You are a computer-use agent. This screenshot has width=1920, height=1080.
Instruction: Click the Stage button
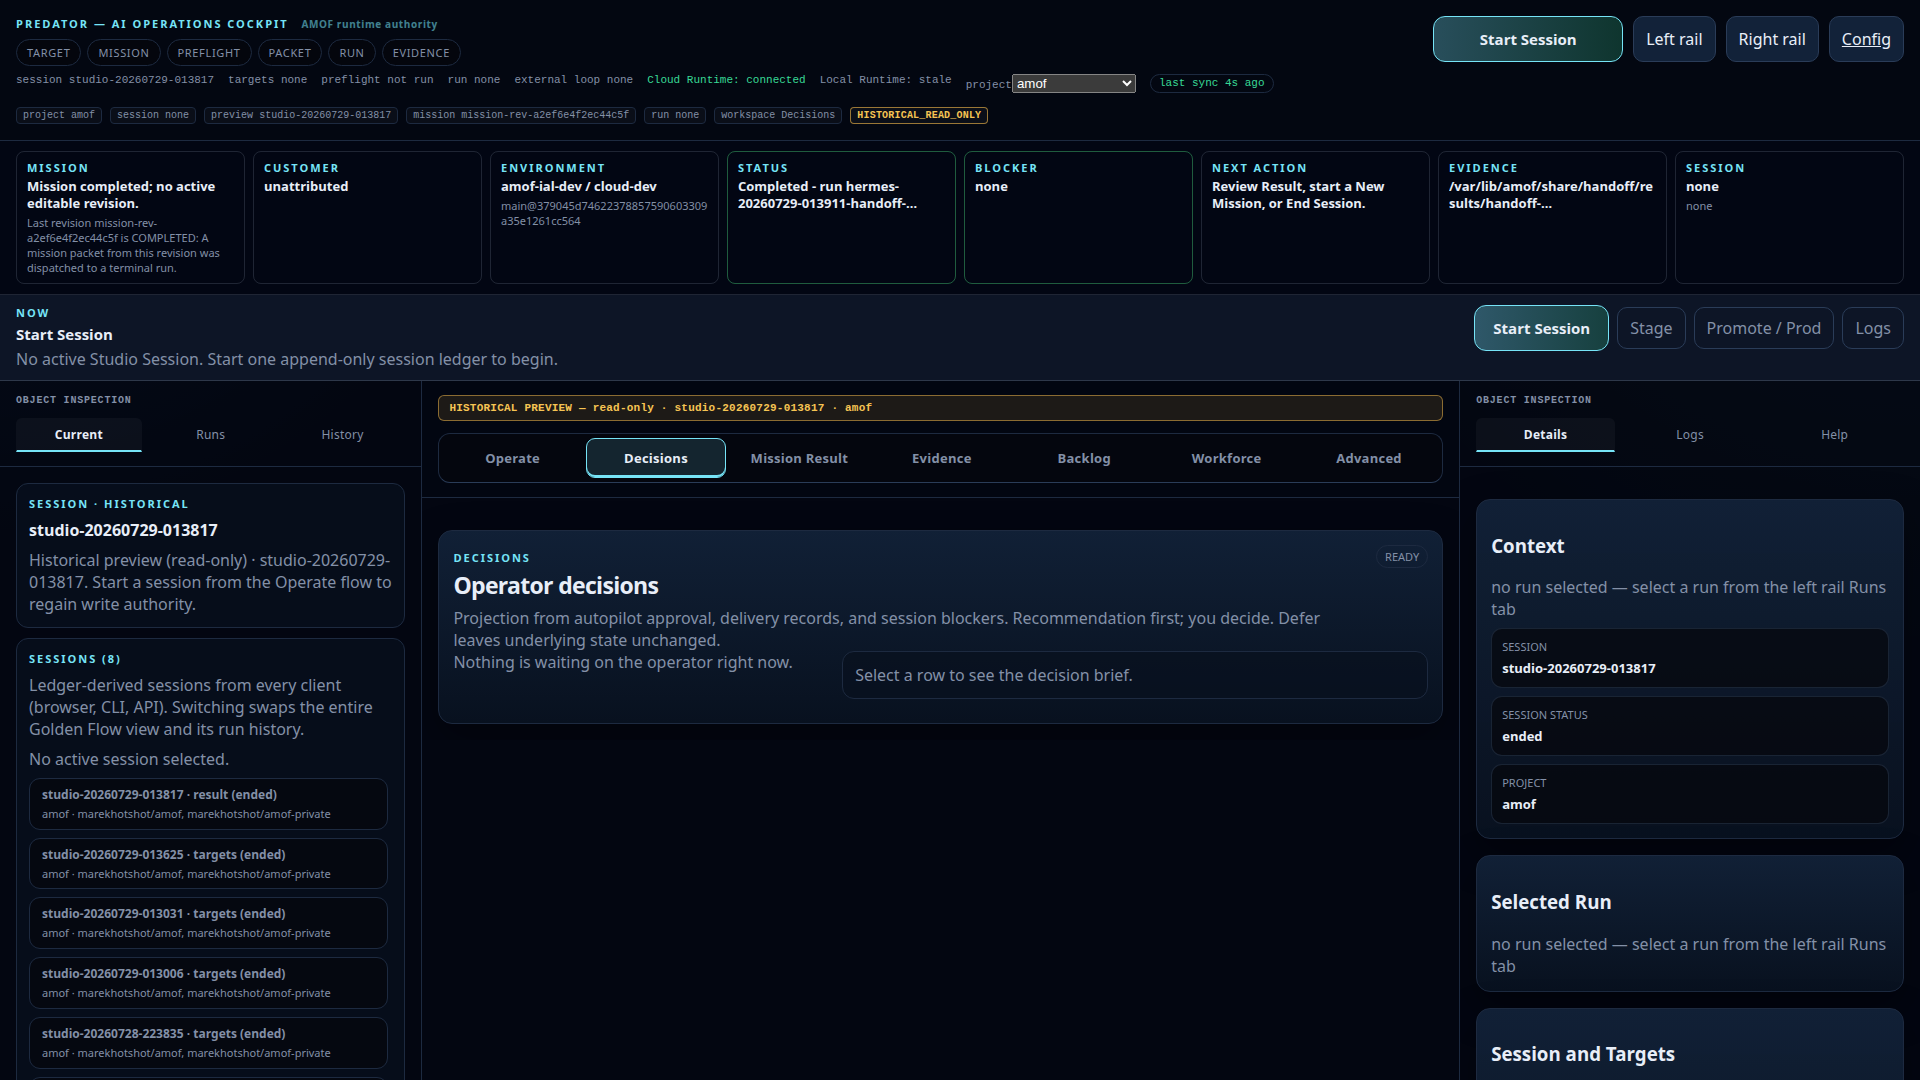click(1651, 328)
